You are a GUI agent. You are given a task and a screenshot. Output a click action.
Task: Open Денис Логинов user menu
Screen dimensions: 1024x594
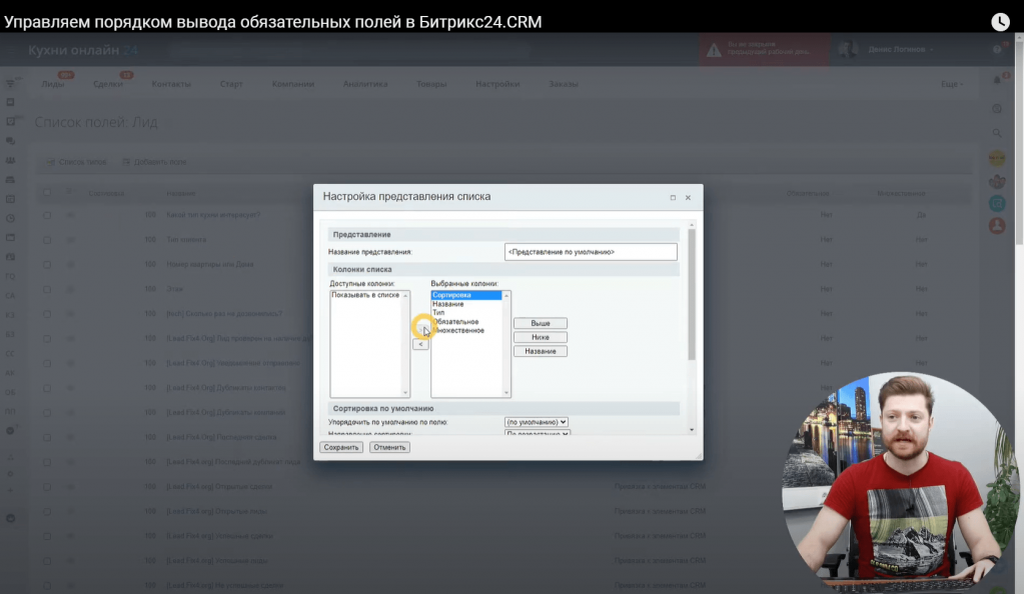901,50
